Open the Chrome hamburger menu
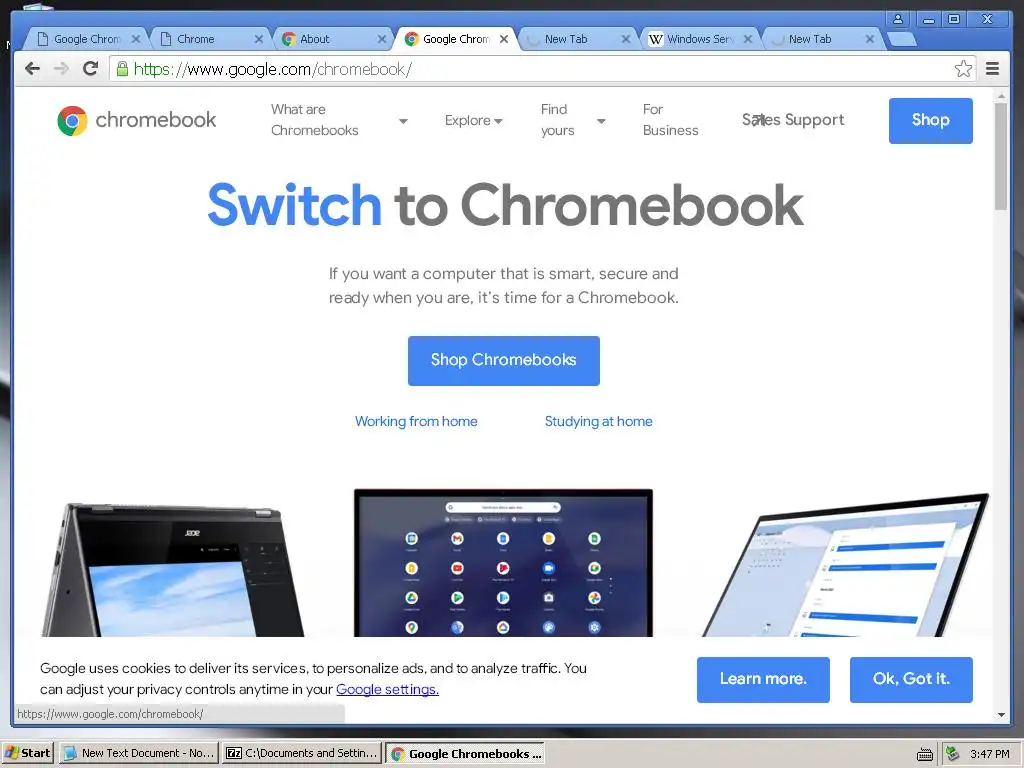This screenshot has height=768, width=1024. pos(992,69)
